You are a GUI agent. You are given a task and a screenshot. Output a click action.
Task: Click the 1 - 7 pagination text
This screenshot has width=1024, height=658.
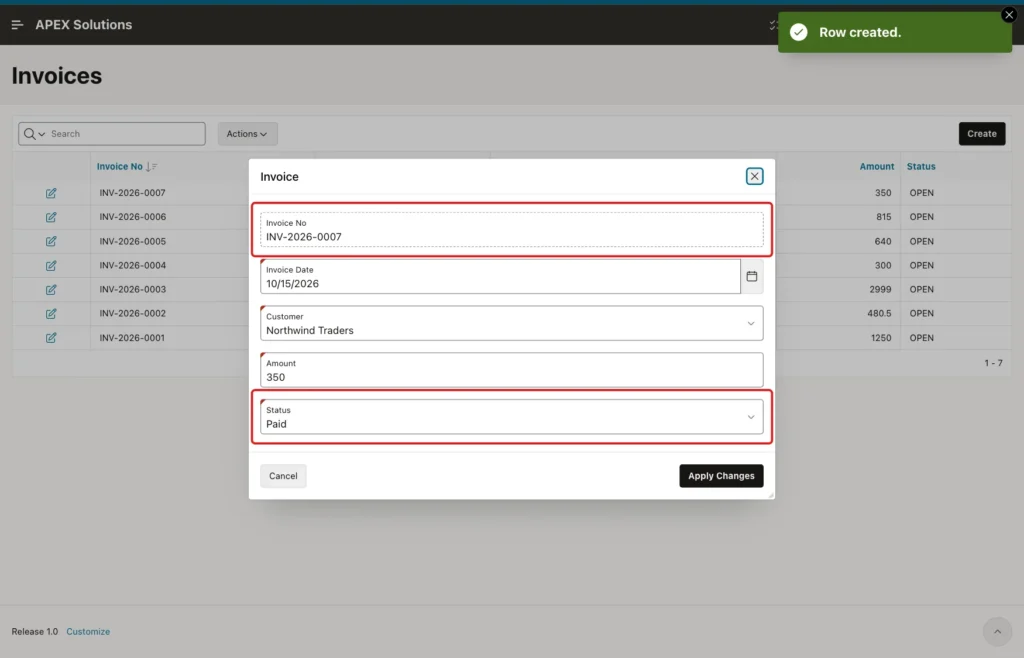[993, 363]
